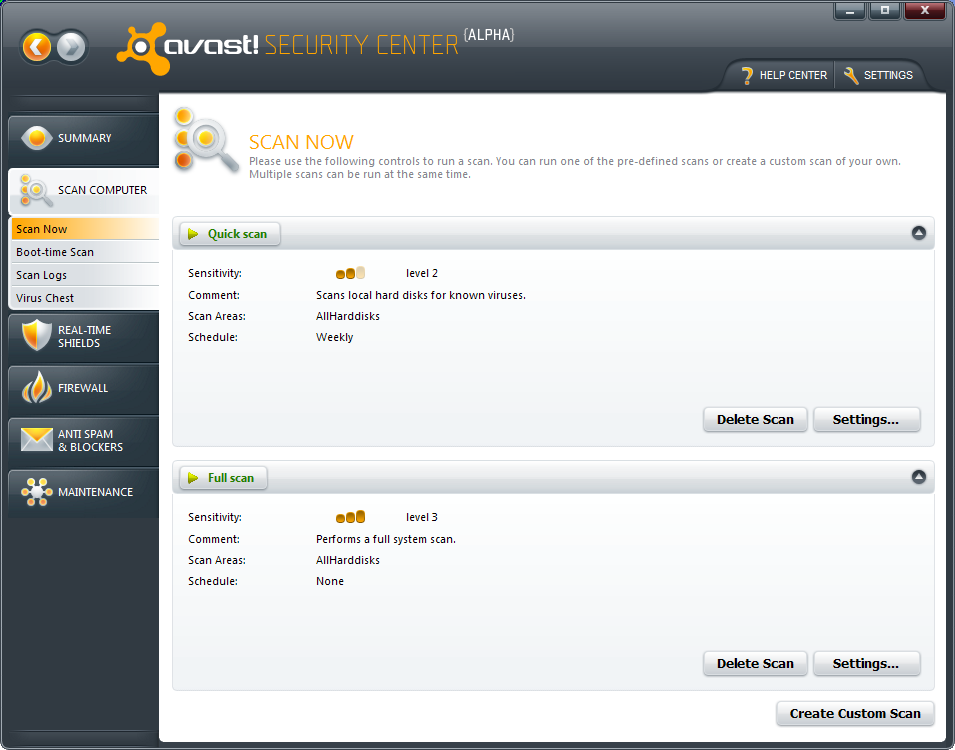Select Scan Now in the sidebar

pyautogui.click(x=85, y=229)
